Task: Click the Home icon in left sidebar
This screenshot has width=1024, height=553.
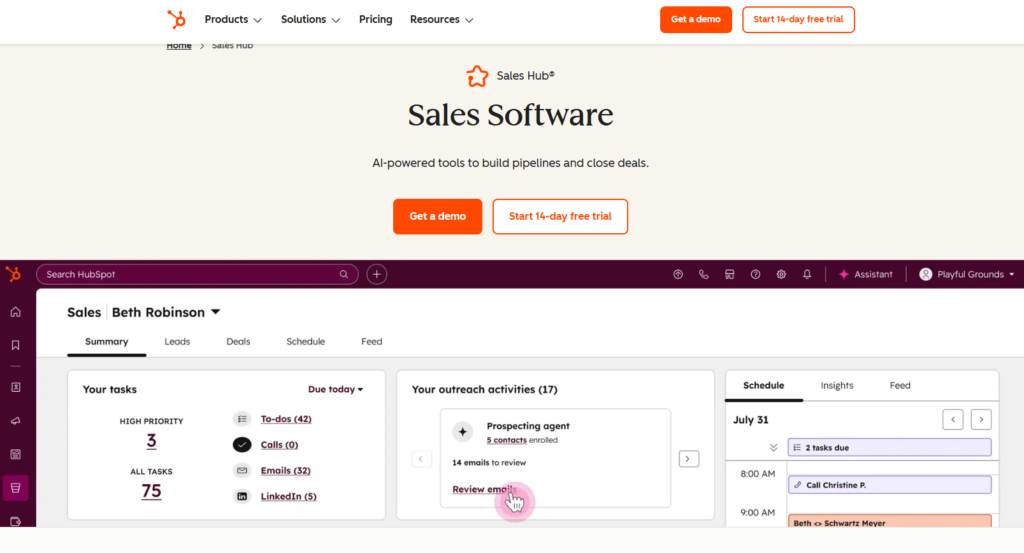Action: point(16,312)
